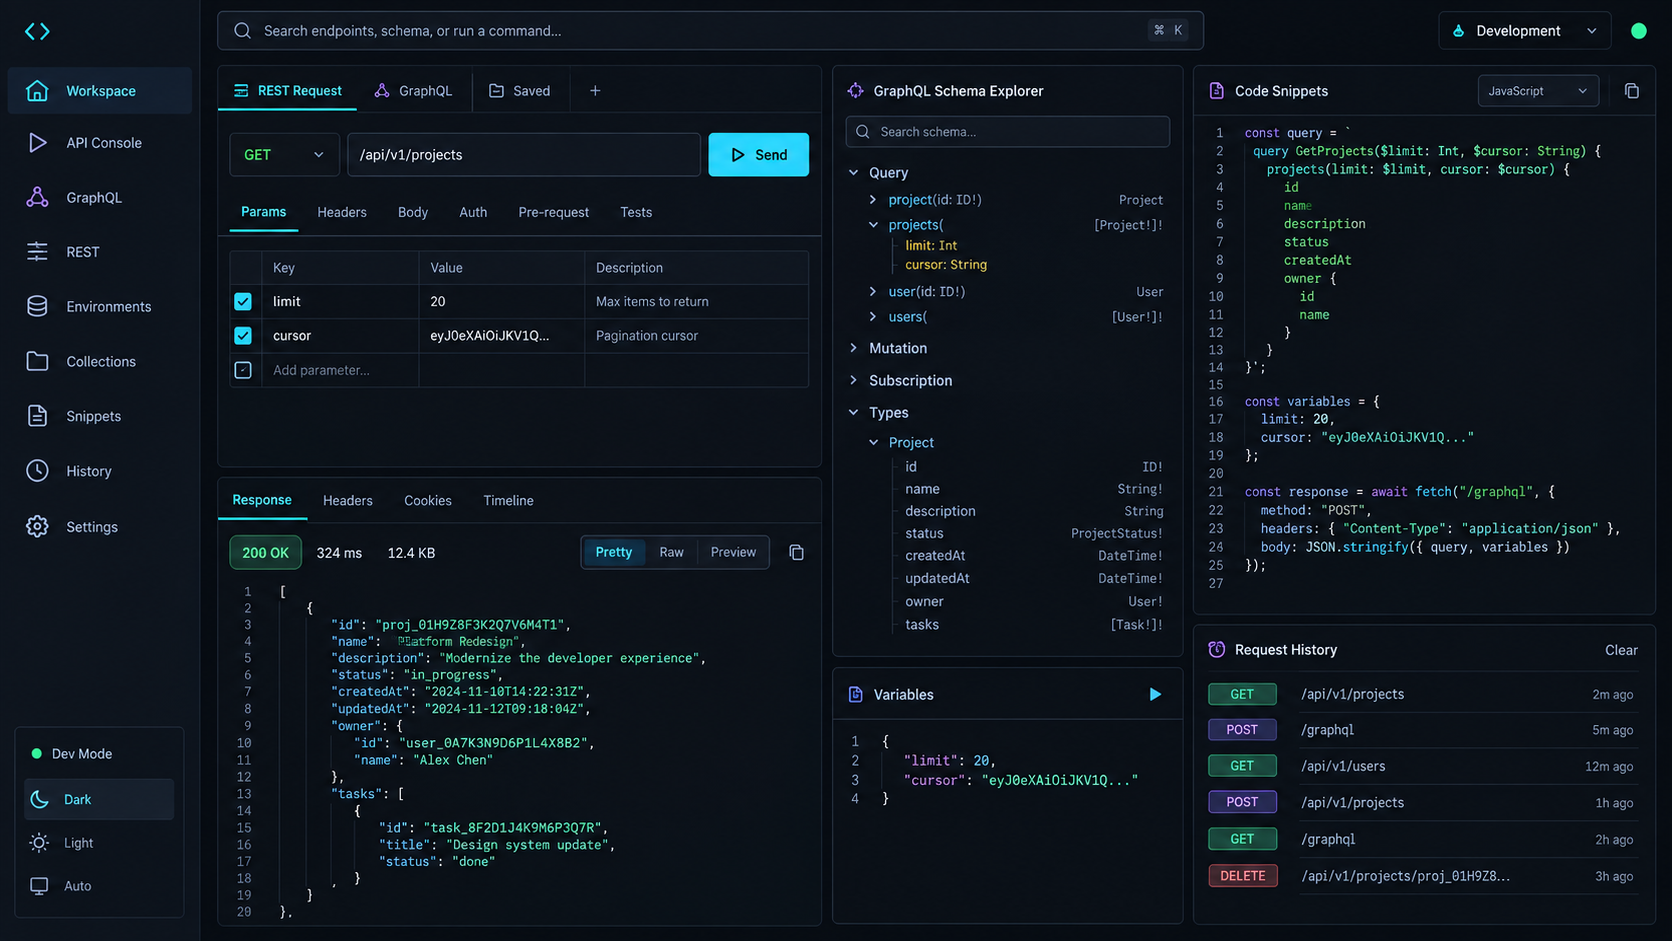
Task: Open Environments database icon
Action: [x=37, y=306]
